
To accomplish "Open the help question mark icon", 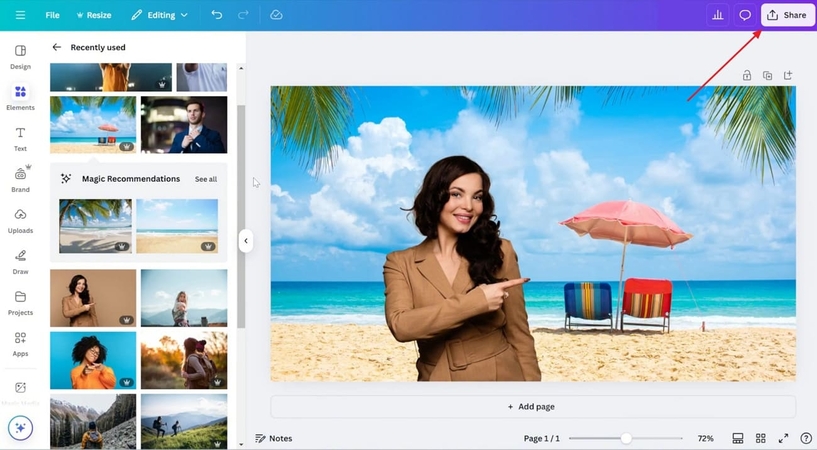I will click(806, 439).
